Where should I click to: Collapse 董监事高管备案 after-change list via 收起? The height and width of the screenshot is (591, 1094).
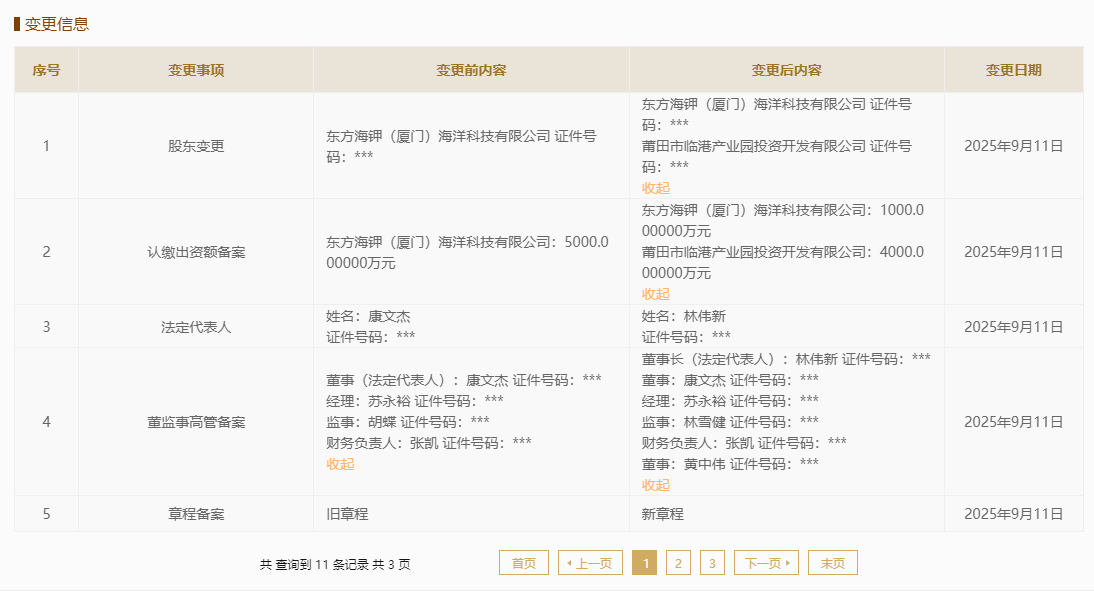pyautogui.click(x=655, y=485)
